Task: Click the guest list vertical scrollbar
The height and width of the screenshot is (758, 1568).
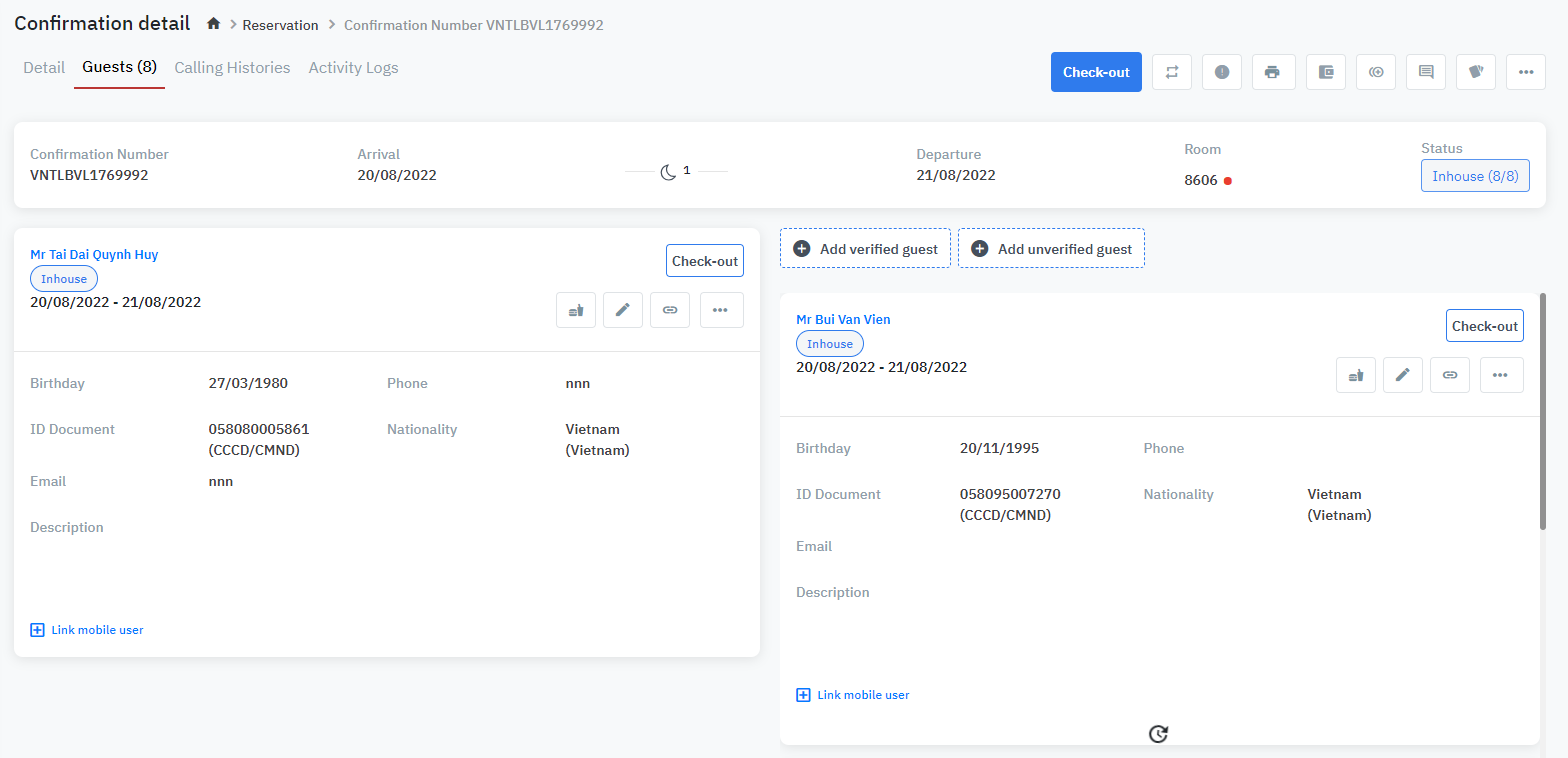Action: [x=1545, y=410]
